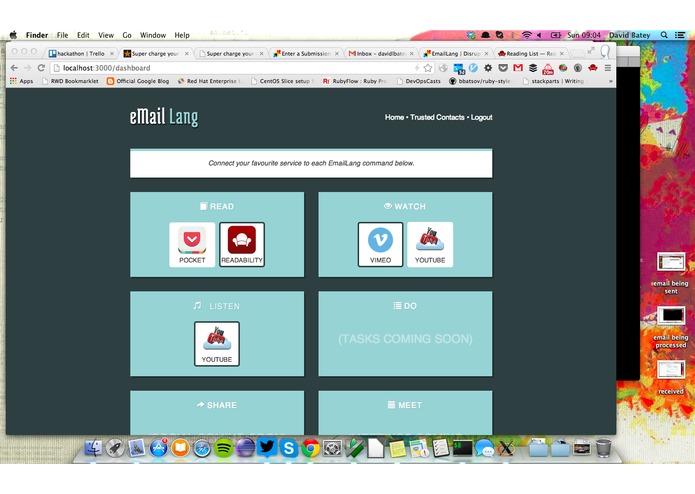
Task: Open Finder from the Dock
Action: [x=94, y=448]
